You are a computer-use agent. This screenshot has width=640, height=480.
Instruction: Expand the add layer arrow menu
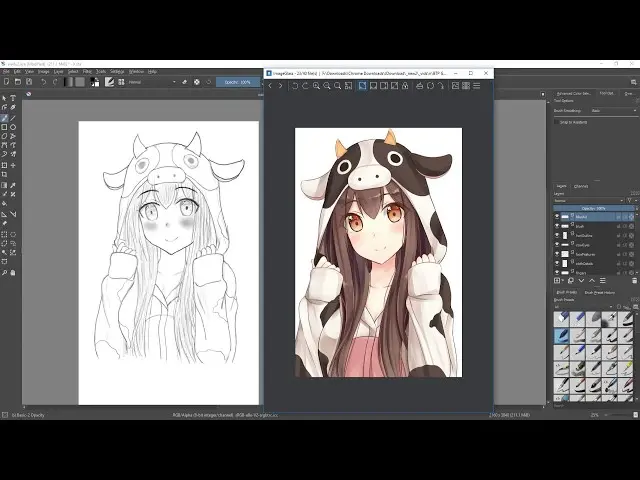563,281
